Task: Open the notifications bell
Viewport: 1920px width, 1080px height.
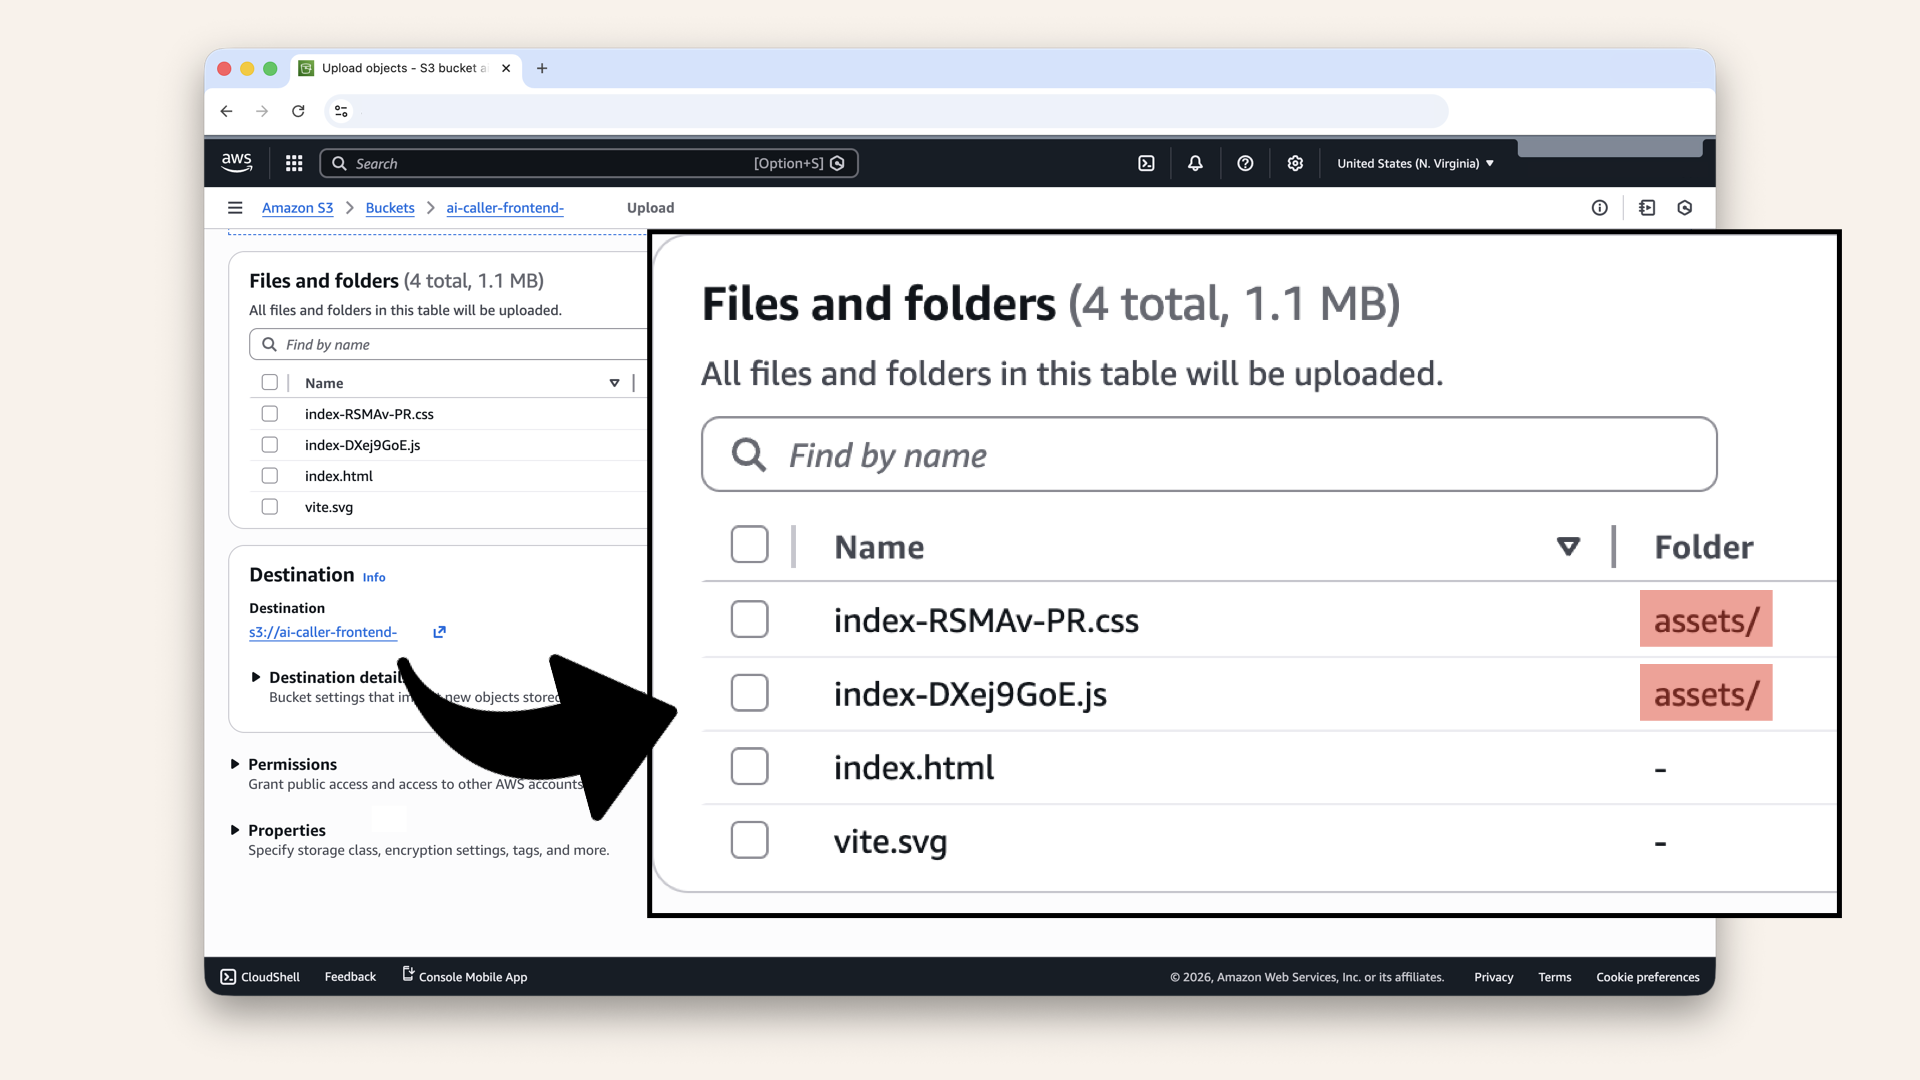Action: (1195, 163)
